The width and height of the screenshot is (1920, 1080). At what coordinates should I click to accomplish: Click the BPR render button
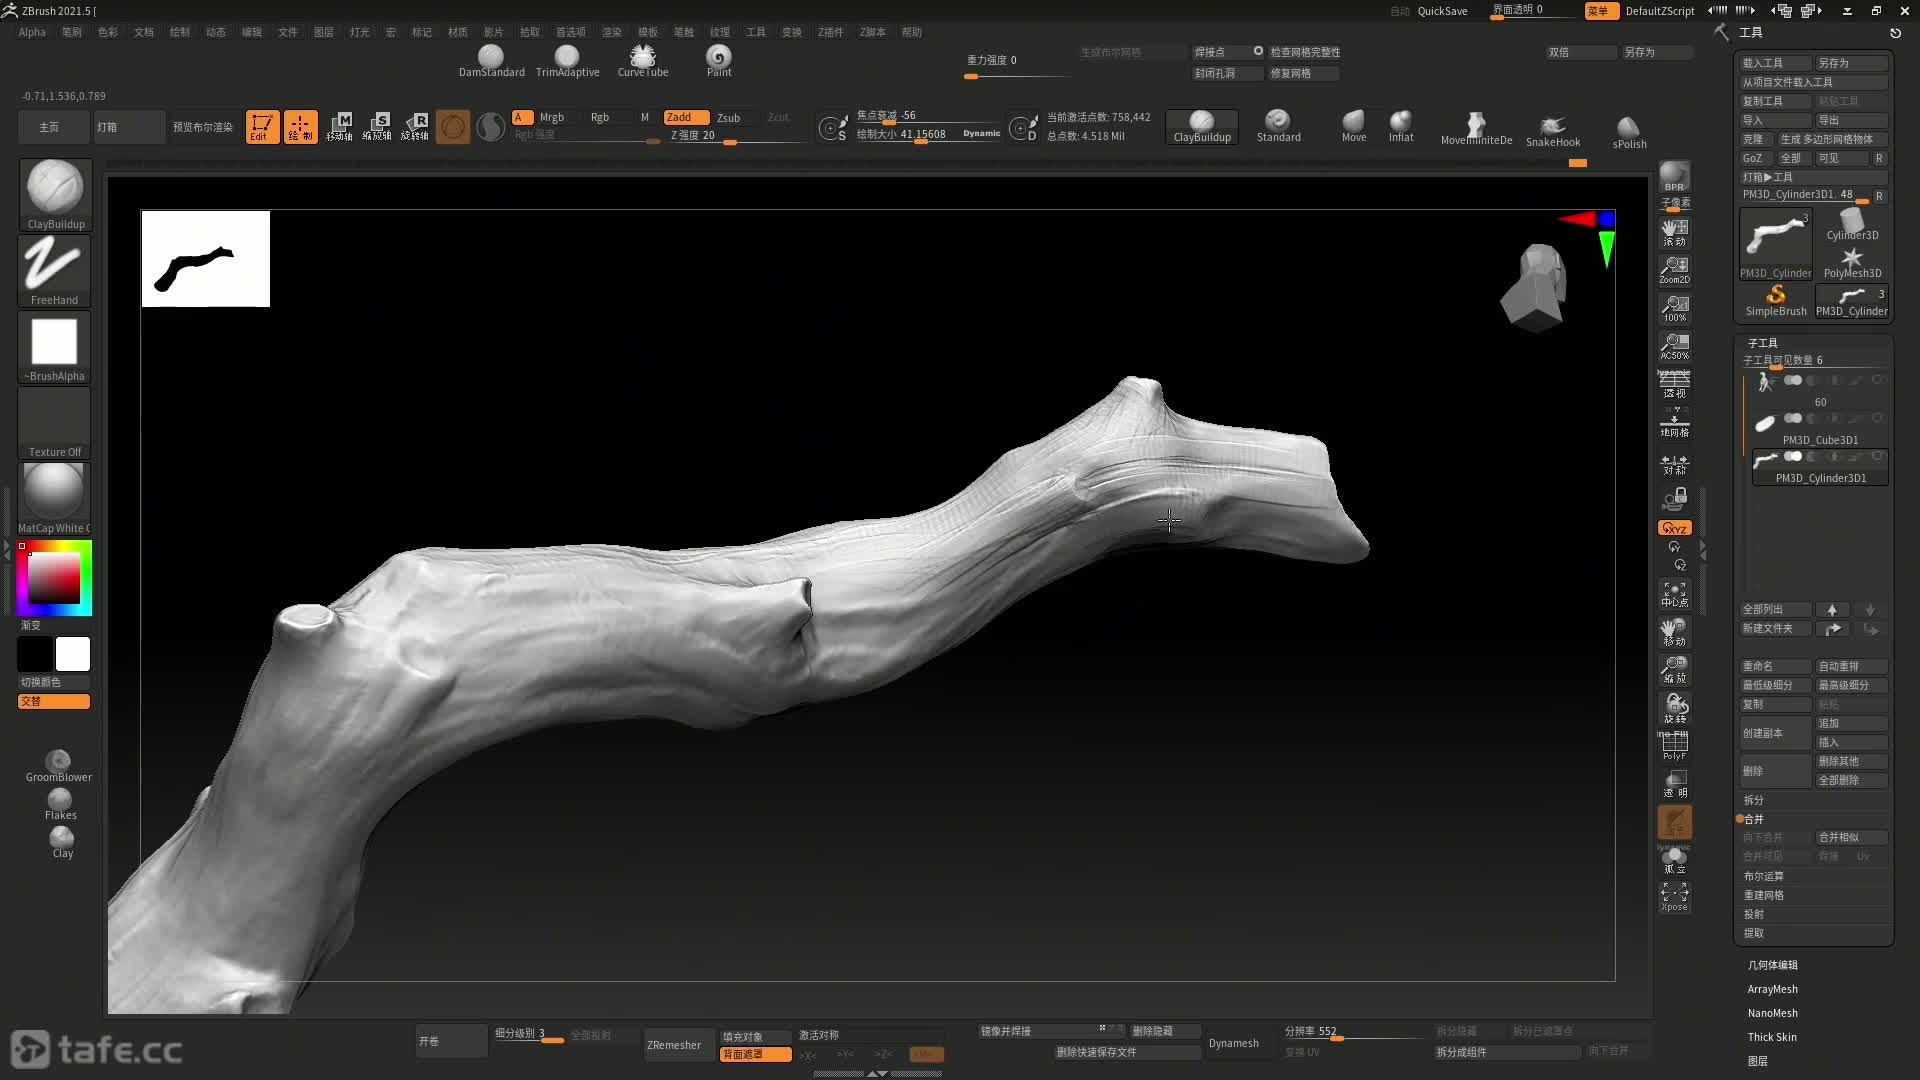click(x=1674, y=177)
